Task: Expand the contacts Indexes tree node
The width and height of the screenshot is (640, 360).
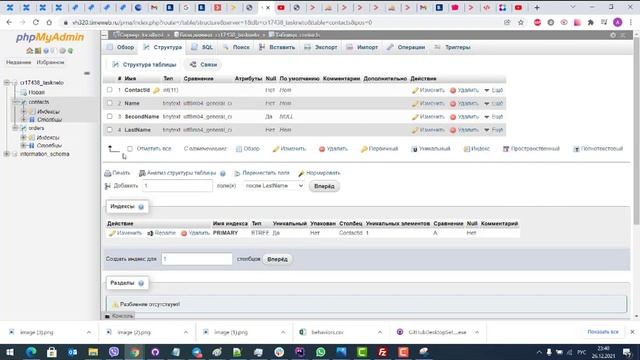Action: (x=23, y=111)
